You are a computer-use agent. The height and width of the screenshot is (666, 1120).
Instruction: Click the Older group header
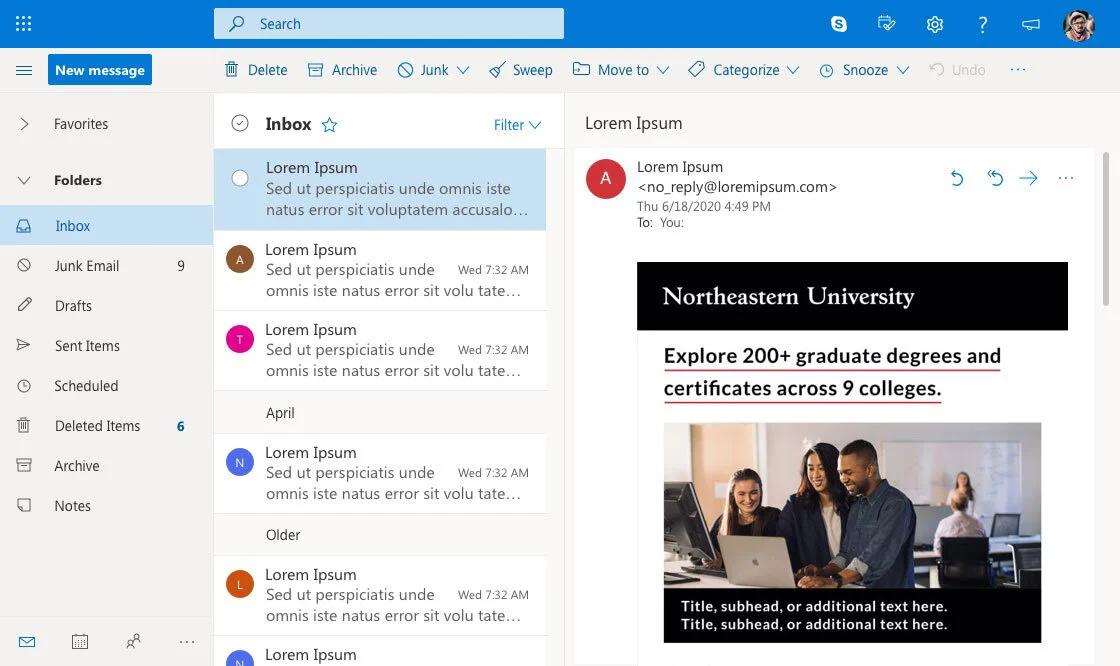(380, 535)
